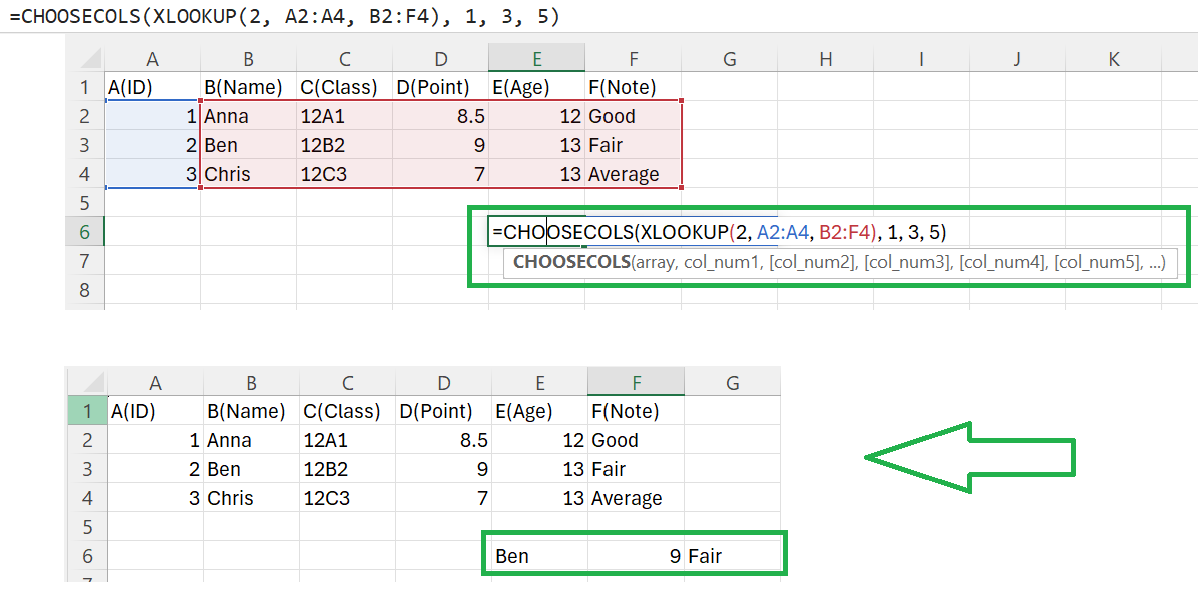Select column I header
Image resolution: width=1198 pixels, height=597 pixels.
[x=921, y=59]
